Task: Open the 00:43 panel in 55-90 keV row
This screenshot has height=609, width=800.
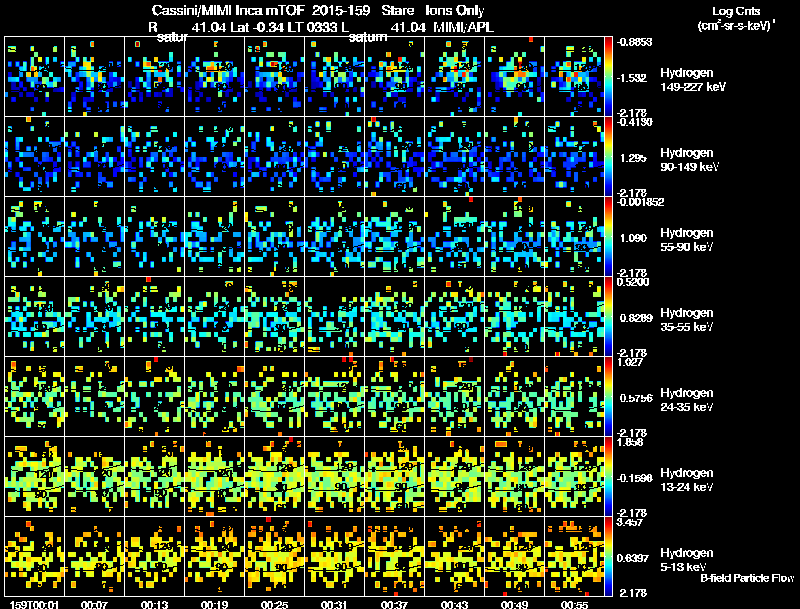Action: pyautogui.click(x=454, y=237)
